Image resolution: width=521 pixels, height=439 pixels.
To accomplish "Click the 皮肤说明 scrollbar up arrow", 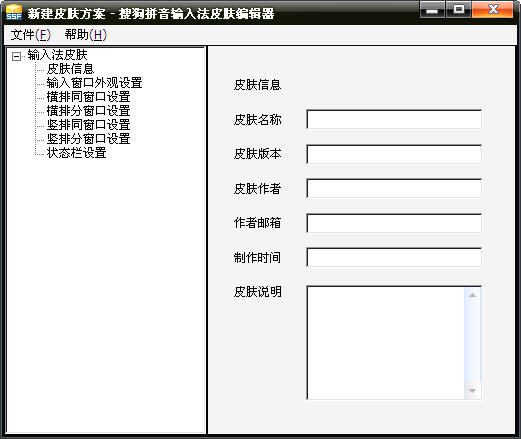I will pos(472,295).
